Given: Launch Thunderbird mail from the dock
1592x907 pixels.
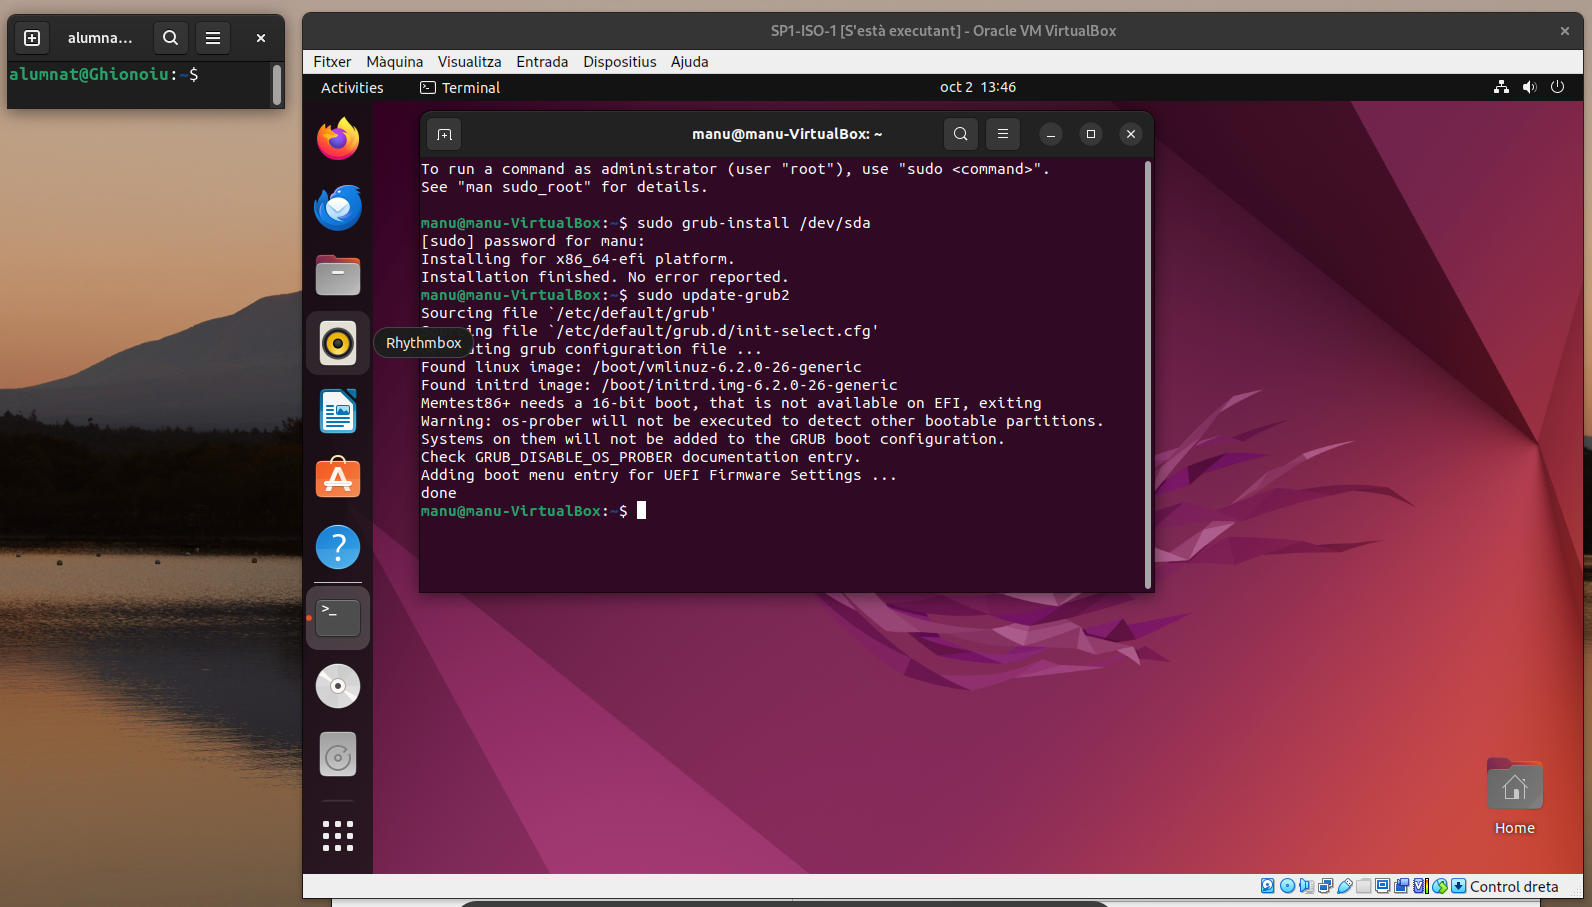Looking at the screenshot, I should tap(338, 208).
